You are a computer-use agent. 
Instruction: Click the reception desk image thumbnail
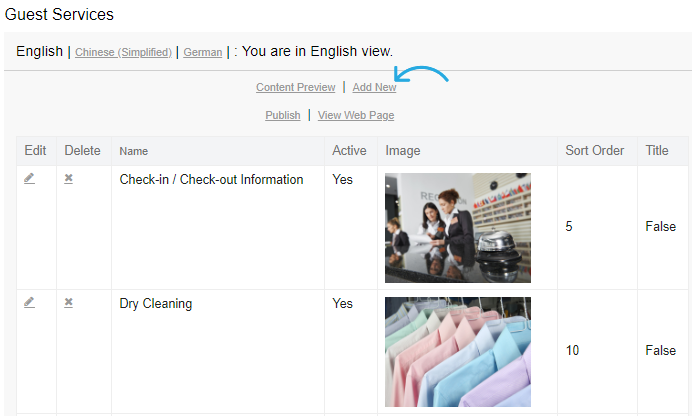(458, 228)
